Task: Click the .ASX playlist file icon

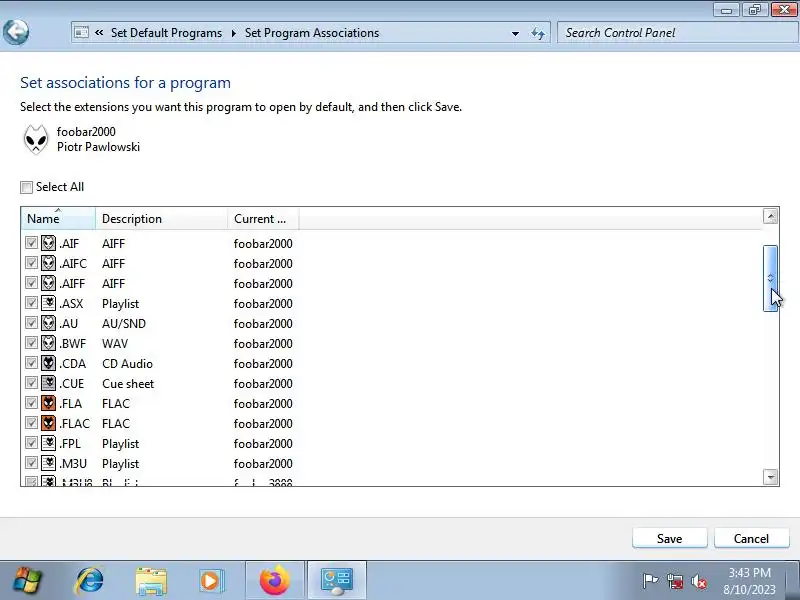Action: click(48, 303)
